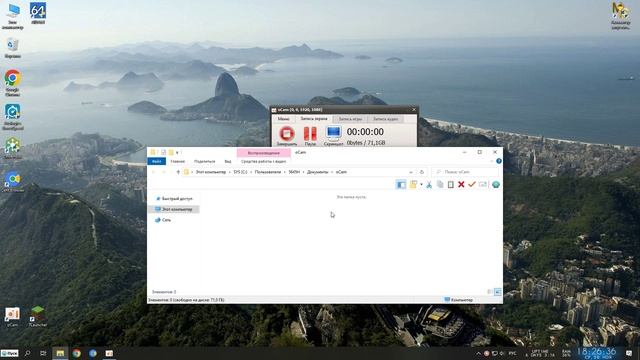Open taskbar search magnifier

(x=27, y=353)
